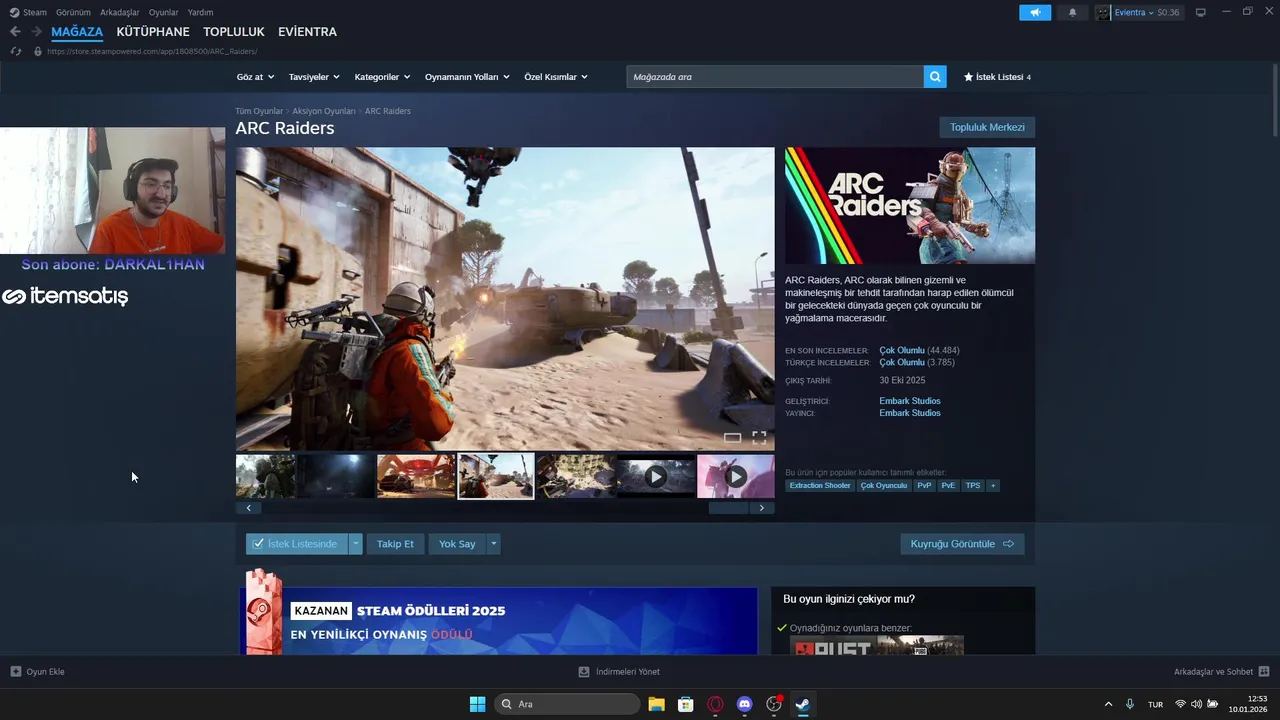
Task: Click the volume icon in system tray
Action: [1196, 704]
